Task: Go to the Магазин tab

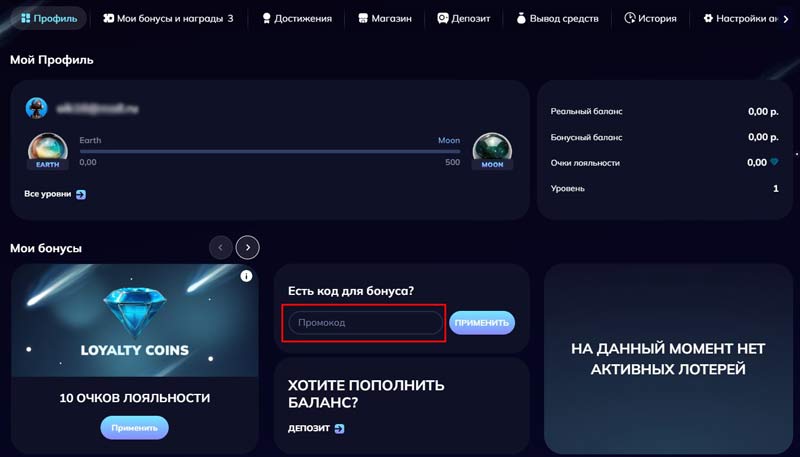Action: pos(385,18)
